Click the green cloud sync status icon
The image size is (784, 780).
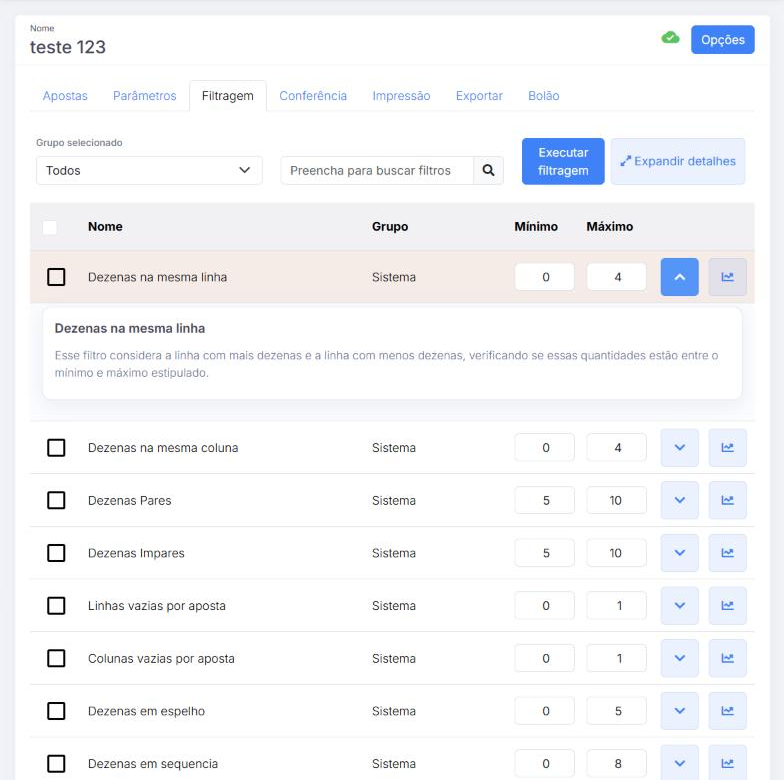coord(670,38)
